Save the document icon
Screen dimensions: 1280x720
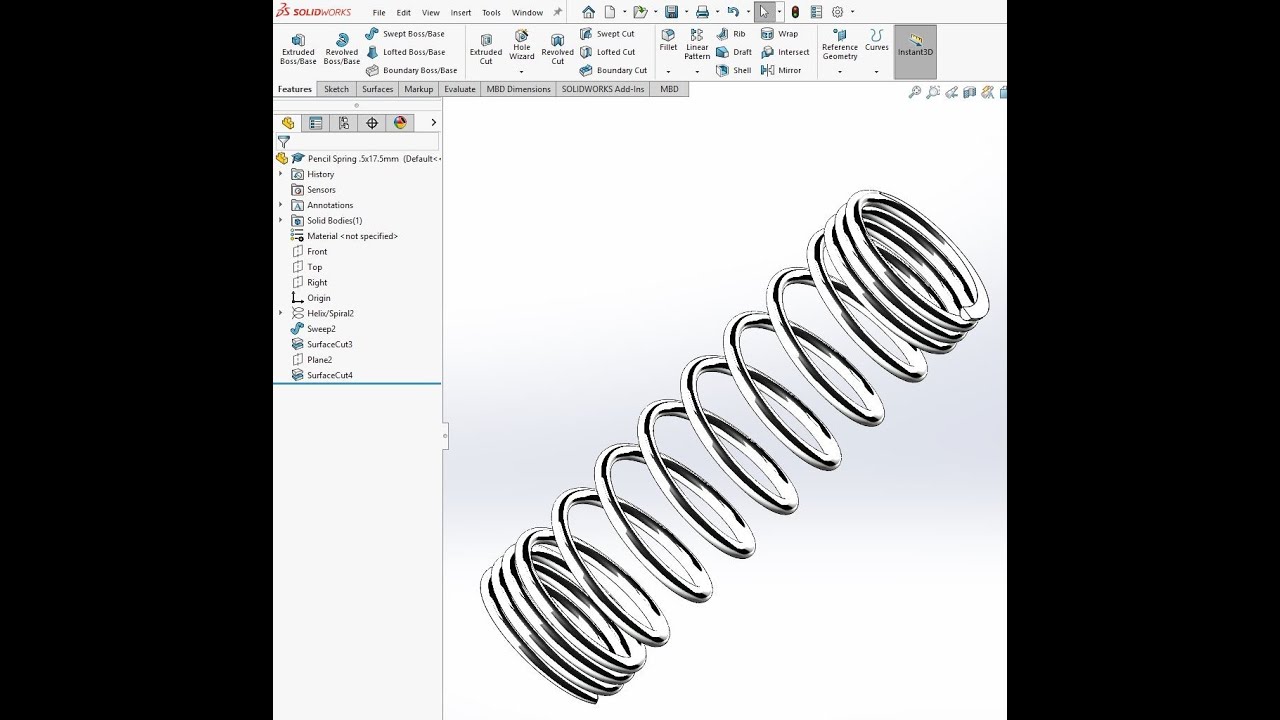click(x=671, y=12)
